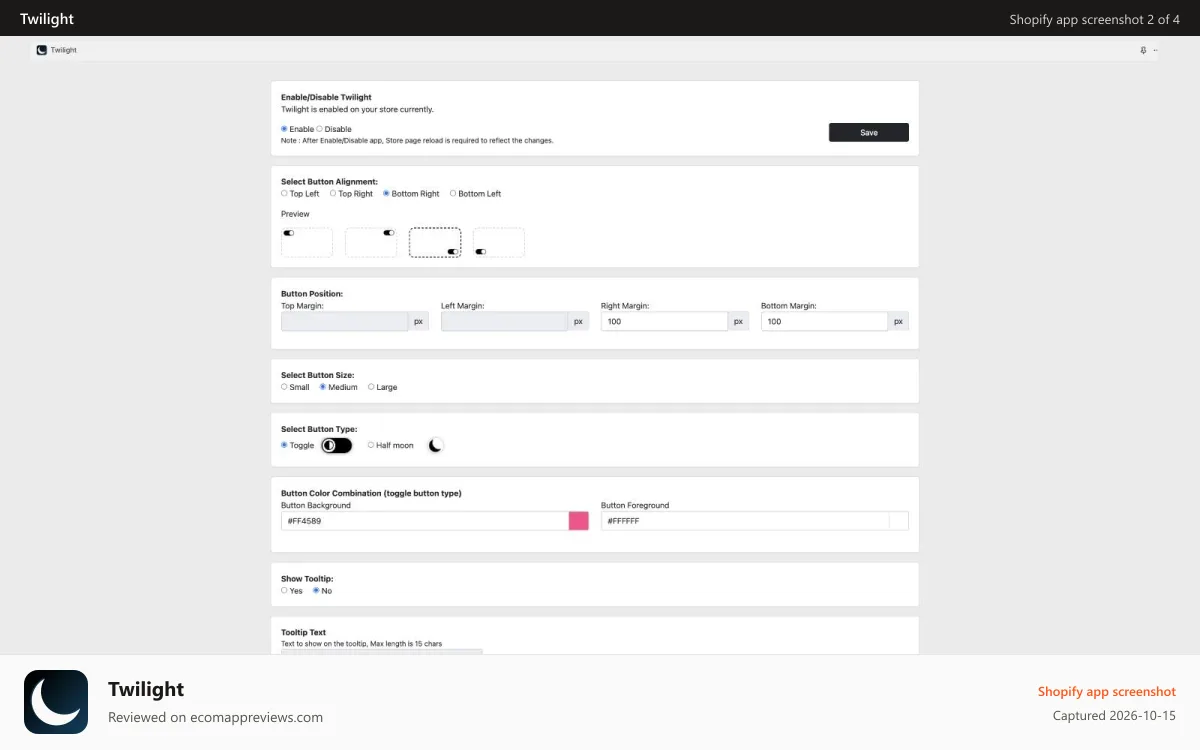The image size is (1200, 750).
Task: Click the Button Position heading
Action: coord(312,294)
